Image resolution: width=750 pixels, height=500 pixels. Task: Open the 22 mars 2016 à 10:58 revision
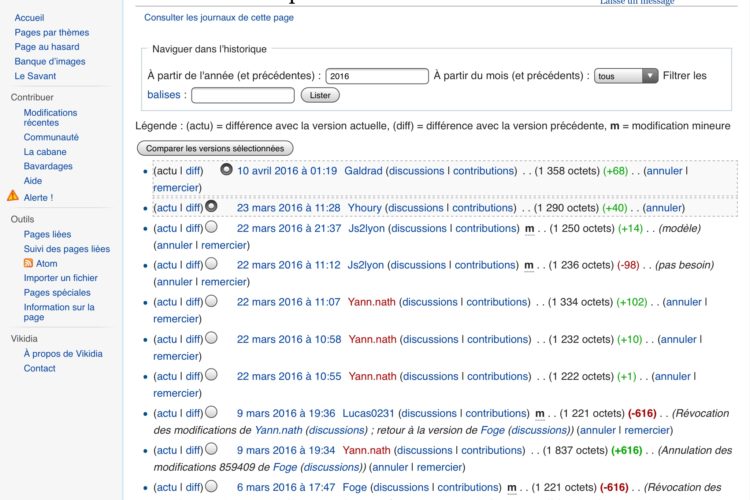click(x=289, y=339)
